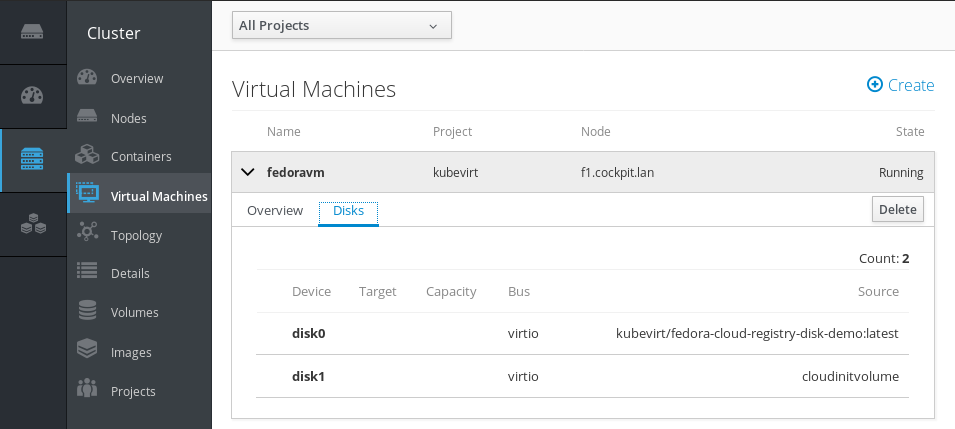Click the Nodes icon in sidebar

[87, 118]
